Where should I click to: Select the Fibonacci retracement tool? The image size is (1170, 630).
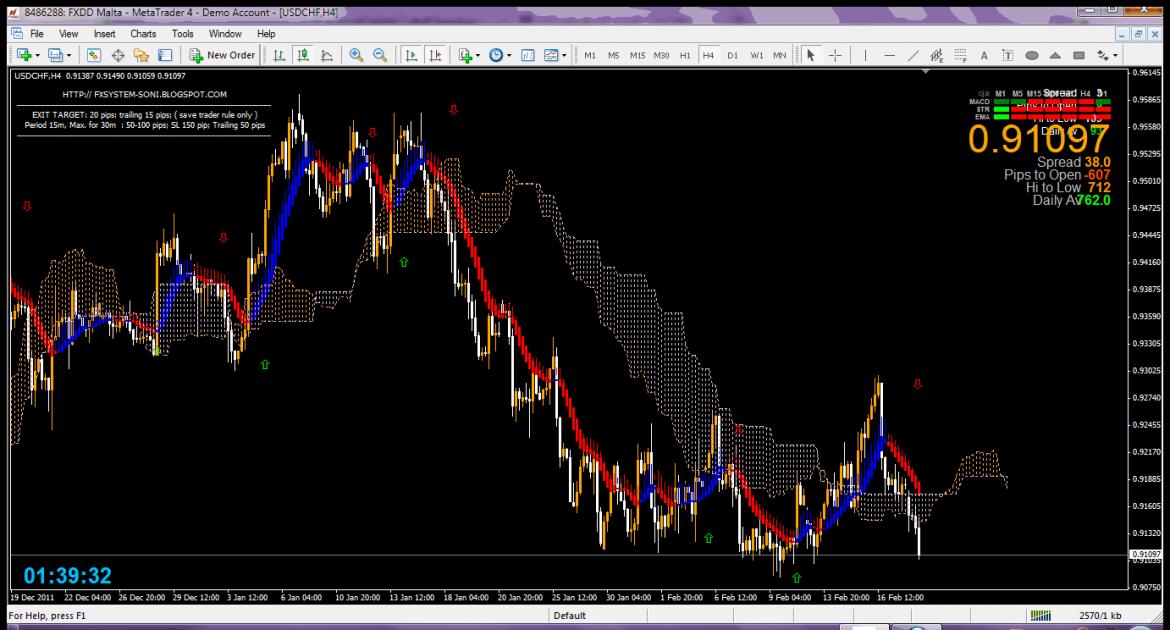960,55
